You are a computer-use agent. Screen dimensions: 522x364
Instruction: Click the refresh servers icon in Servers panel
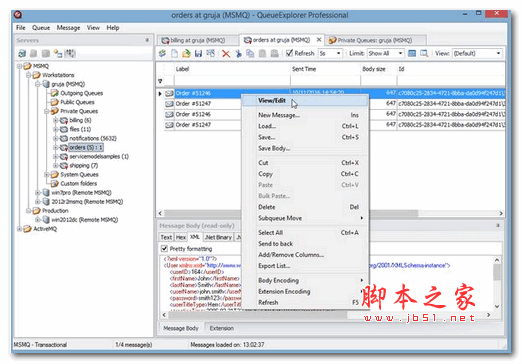coord(22,53)
